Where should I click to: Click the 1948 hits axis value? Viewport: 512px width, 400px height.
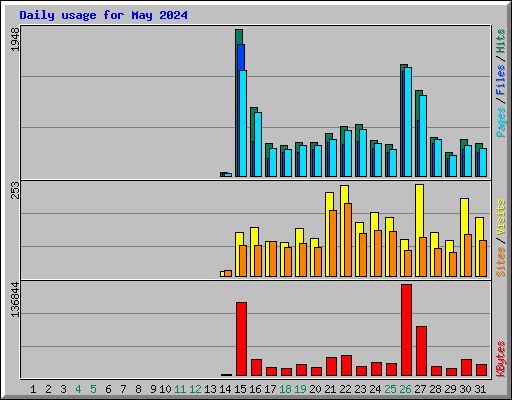pos(15,40)
